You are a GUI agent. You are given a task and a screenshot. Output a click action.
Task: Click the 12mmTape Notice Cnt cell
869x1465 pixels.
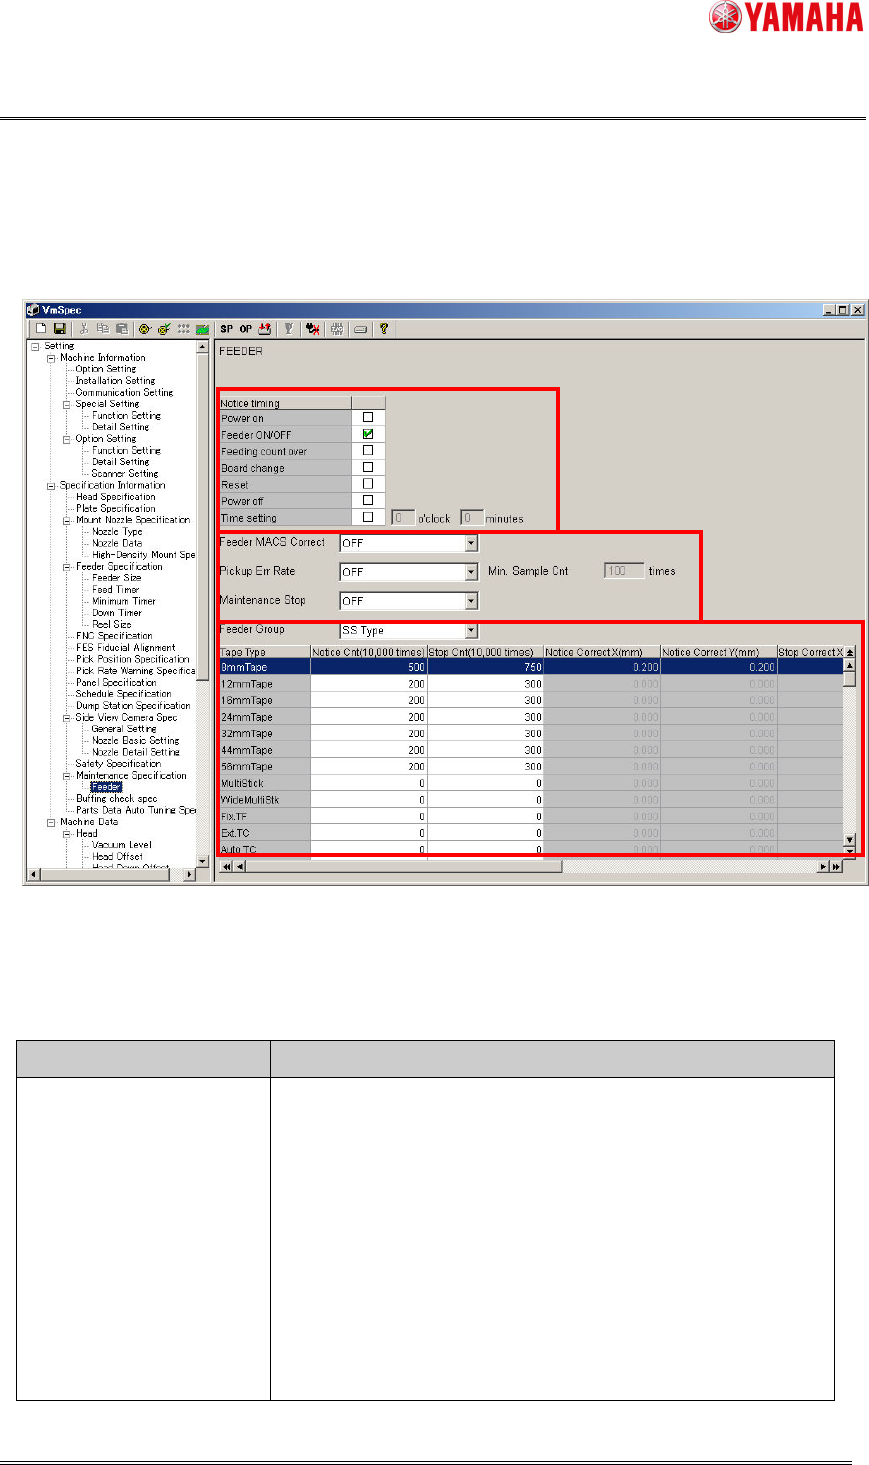369,684
